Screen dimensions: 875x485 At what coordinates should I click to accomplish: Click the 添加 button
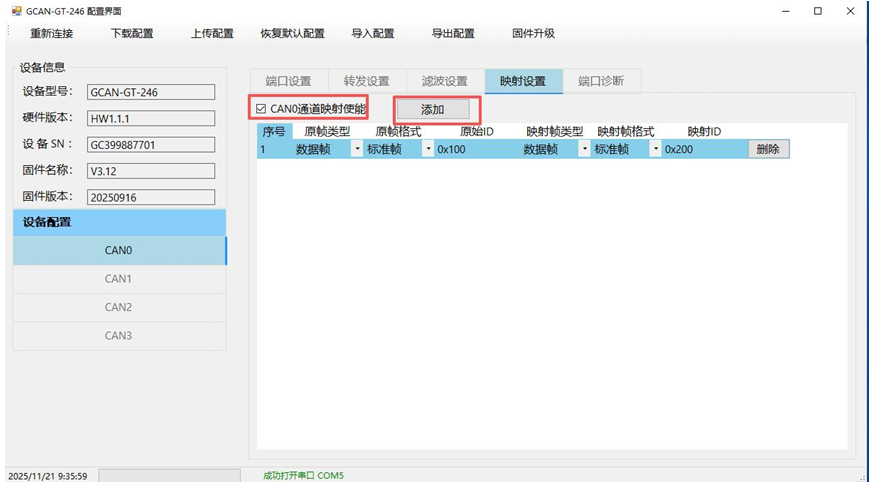pyautogui.click(x=433, y=109)
